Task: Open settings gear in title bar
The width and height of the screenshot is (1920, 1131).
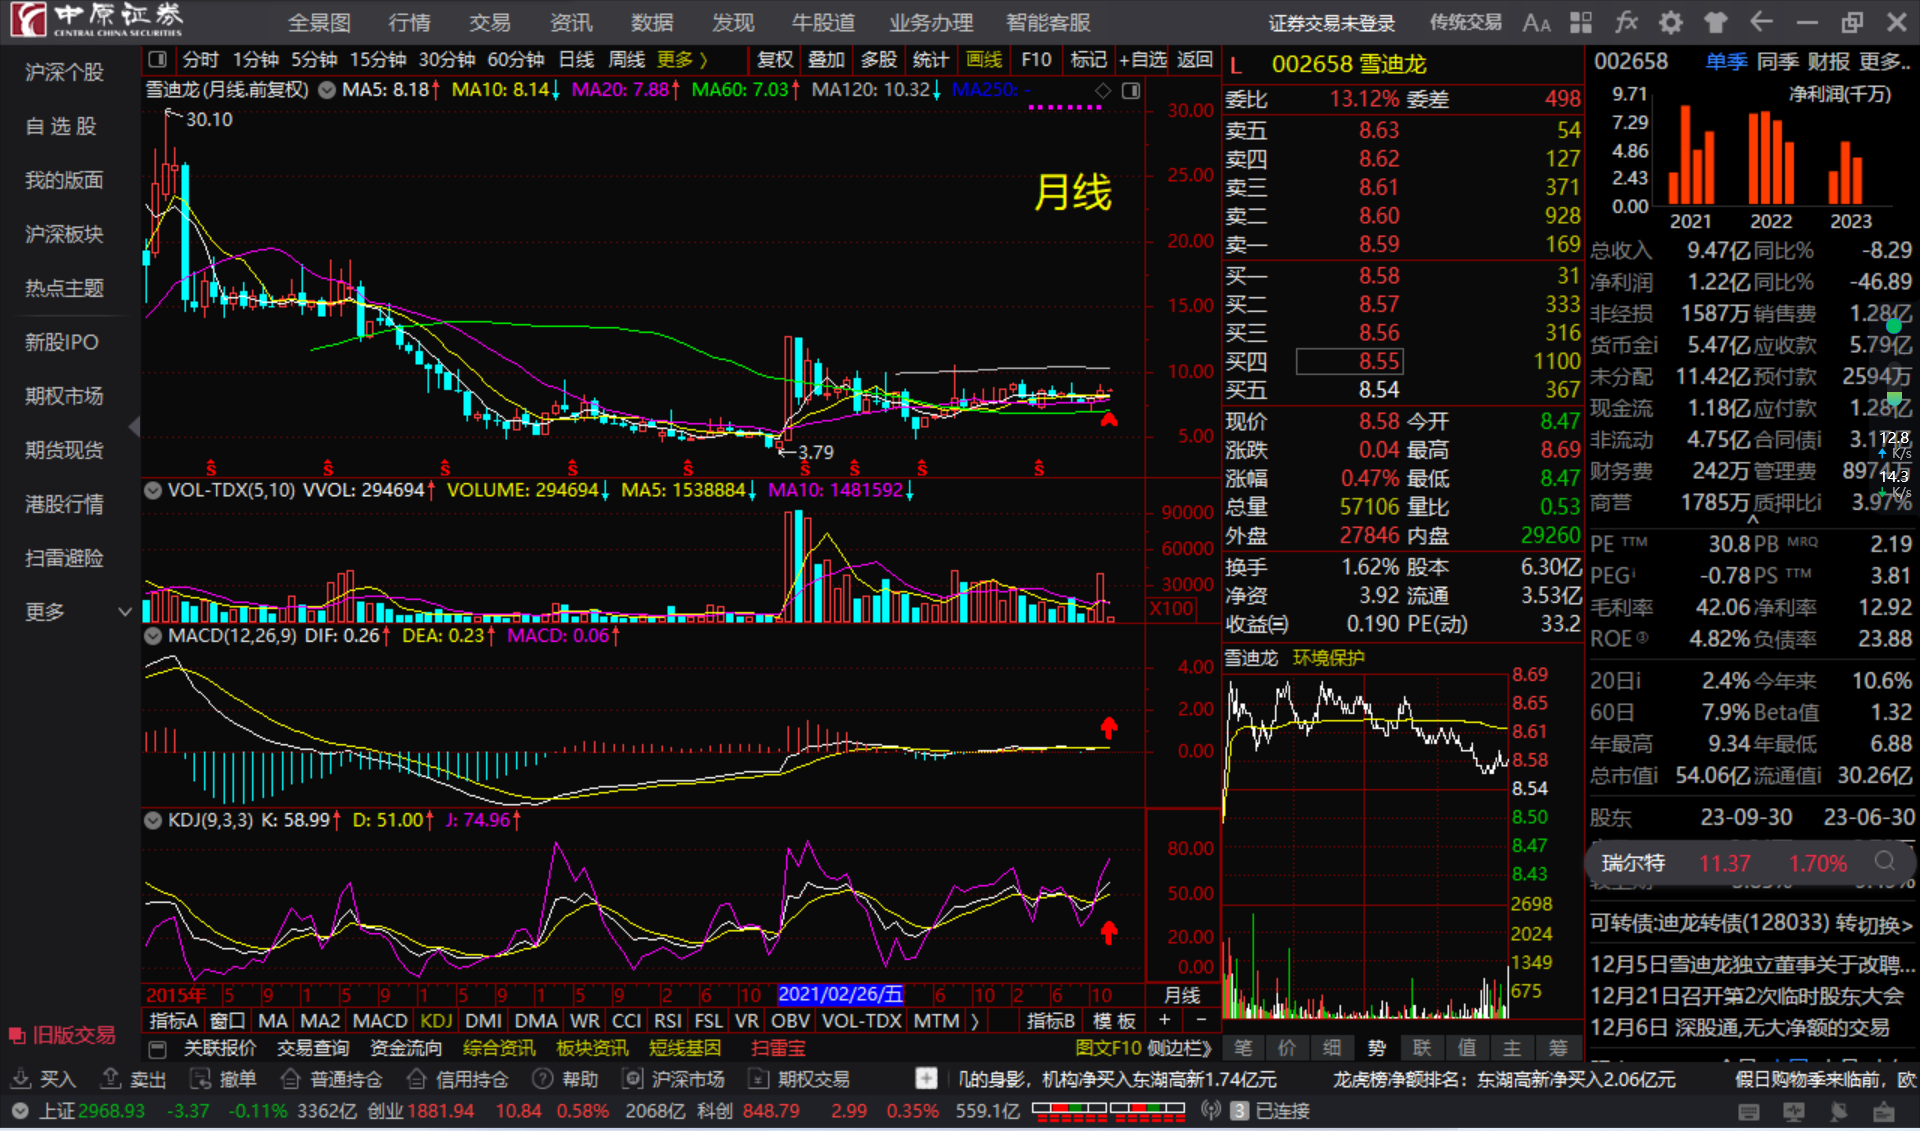Action: pos(1671,22)
